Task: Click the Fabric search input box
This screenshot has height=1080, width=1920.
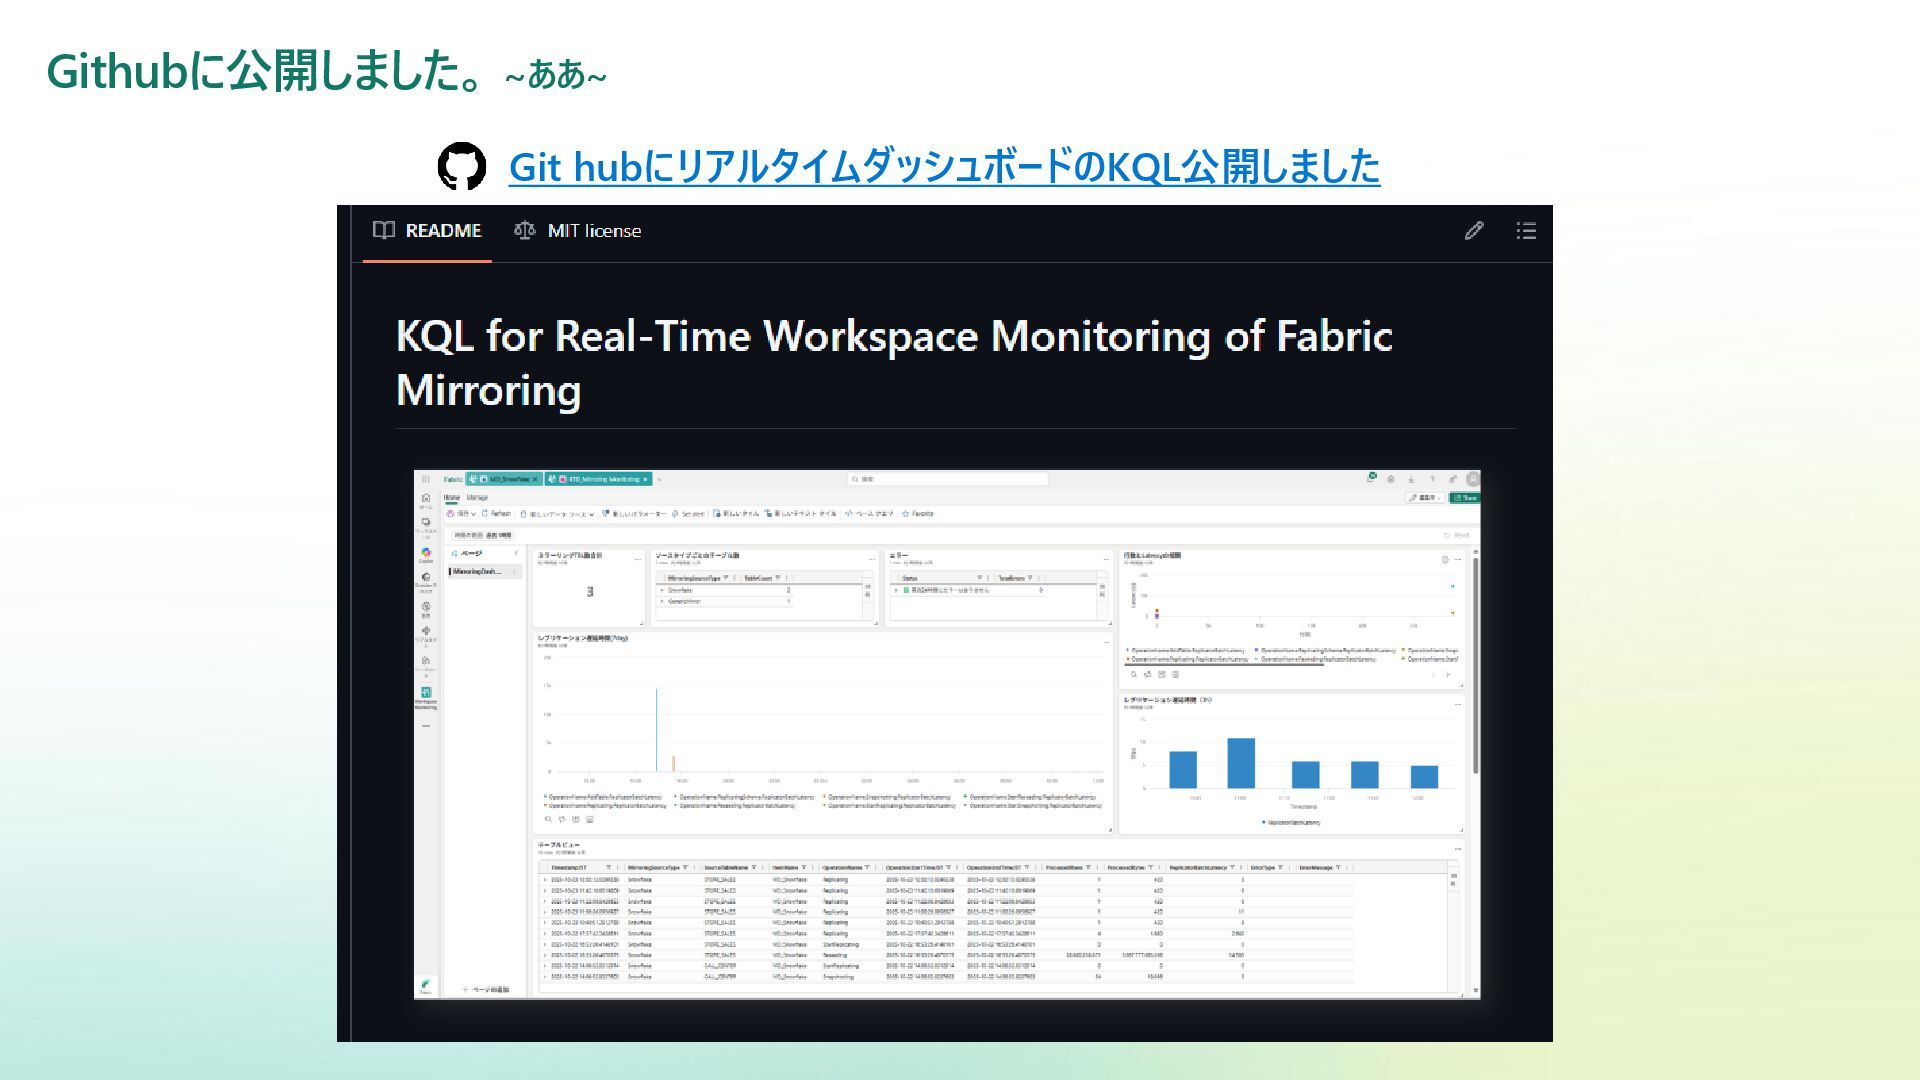Action: point(946,479)
